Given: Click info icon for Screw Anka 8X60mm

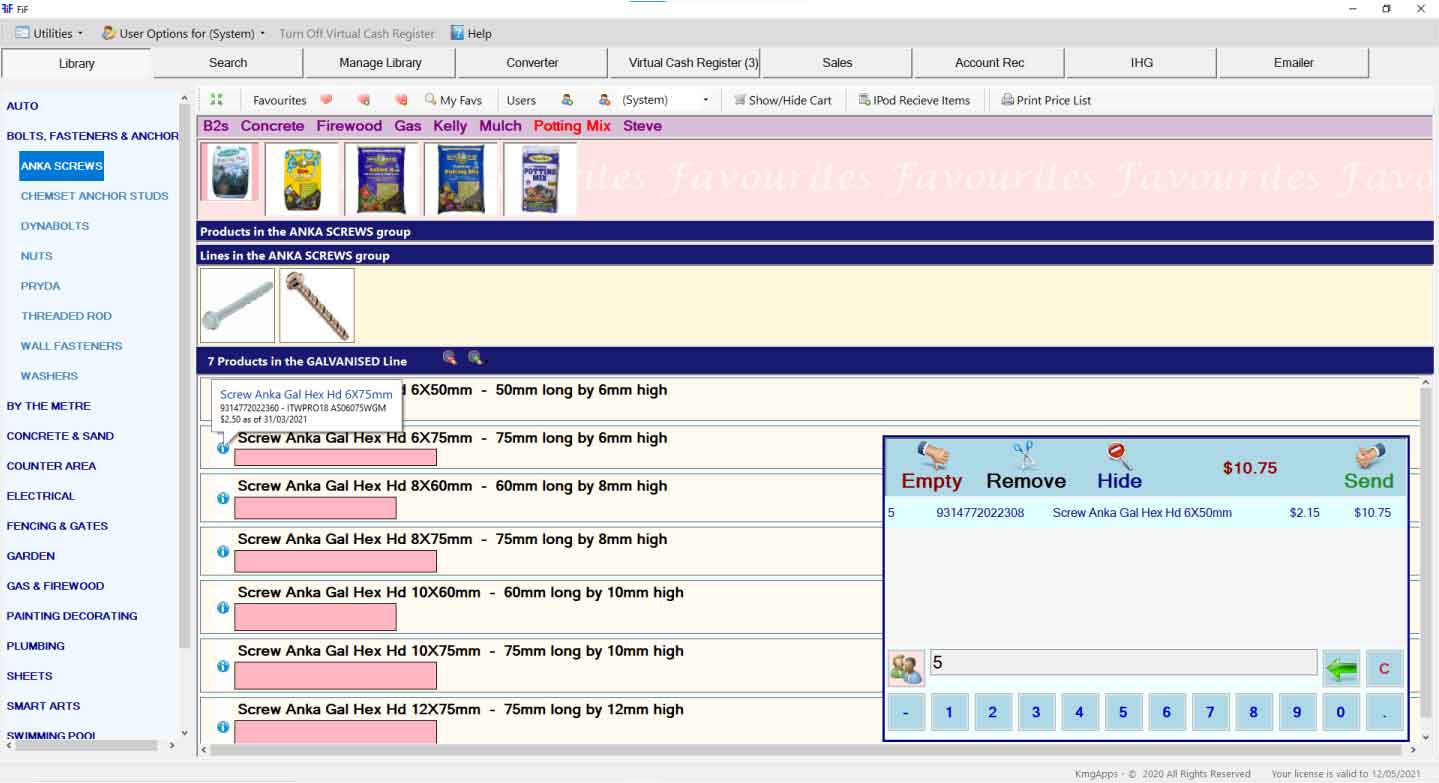Looking at the screenshot, I should [223, 498].
